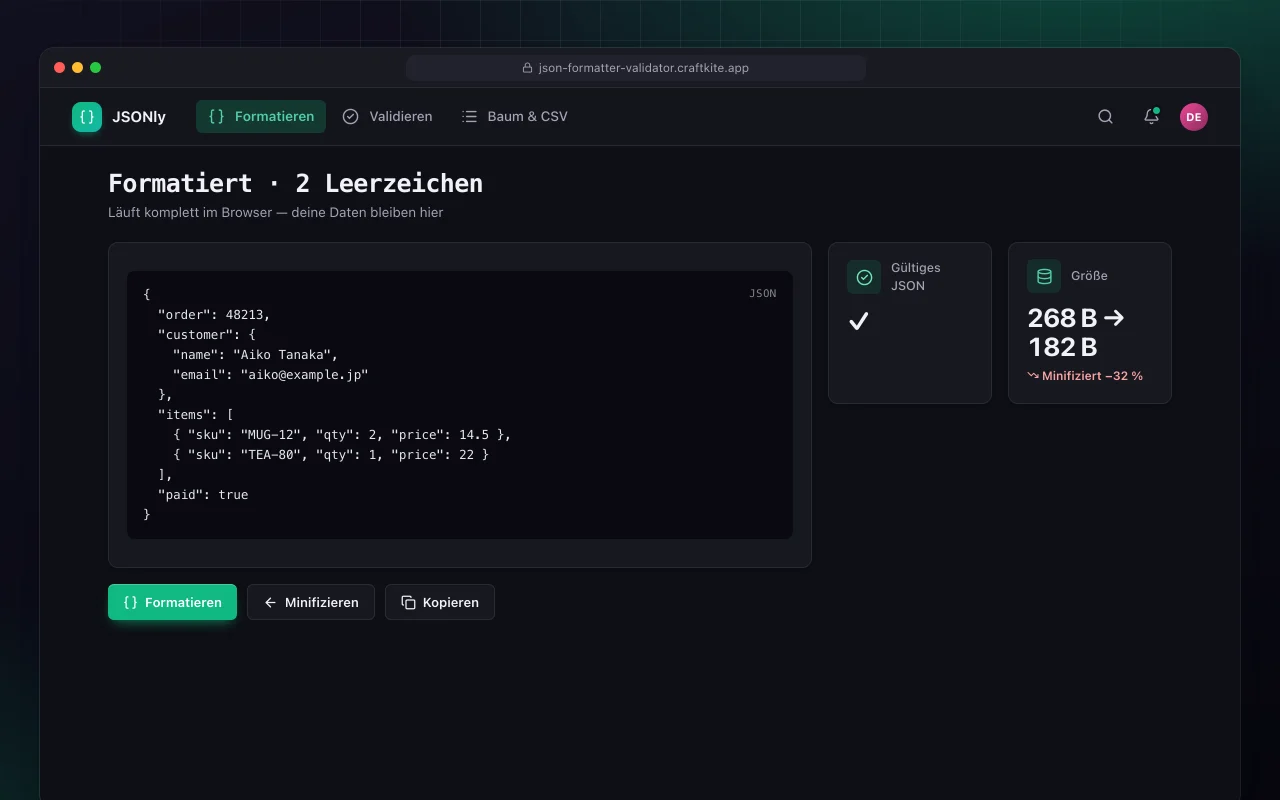Screen dimensions: 1280x800
Task: Click the Minifizieren button
Action: click(x=311, y=602)
